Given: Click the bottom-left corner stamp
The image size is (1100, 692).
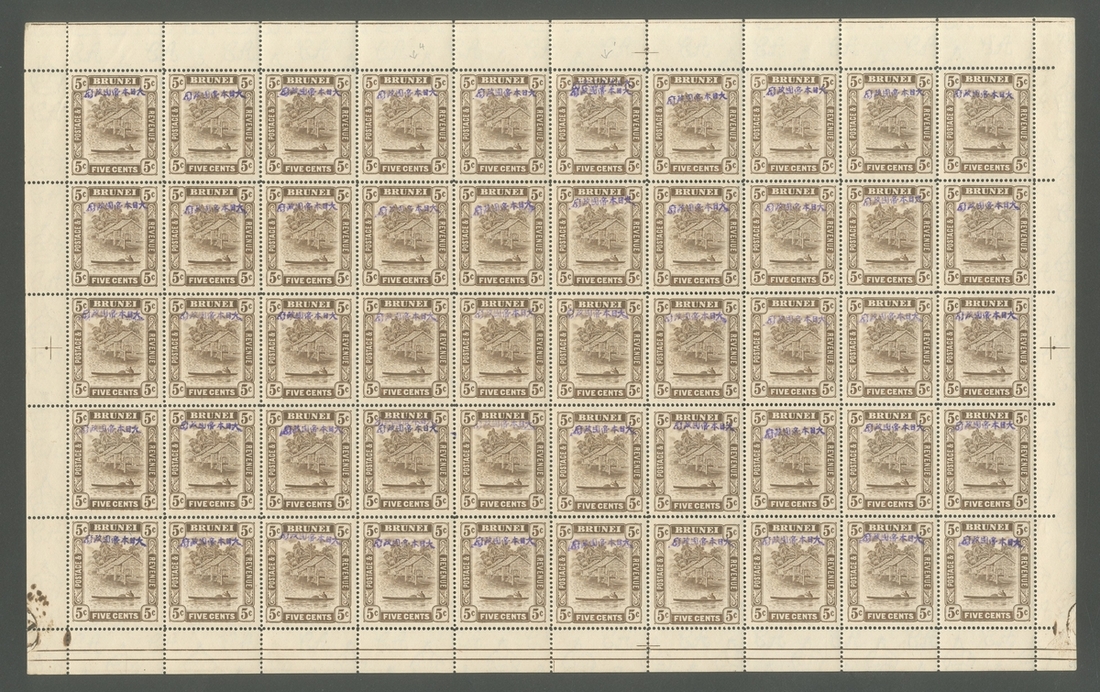Looking at the screenshot, I should tap(115, 570).
